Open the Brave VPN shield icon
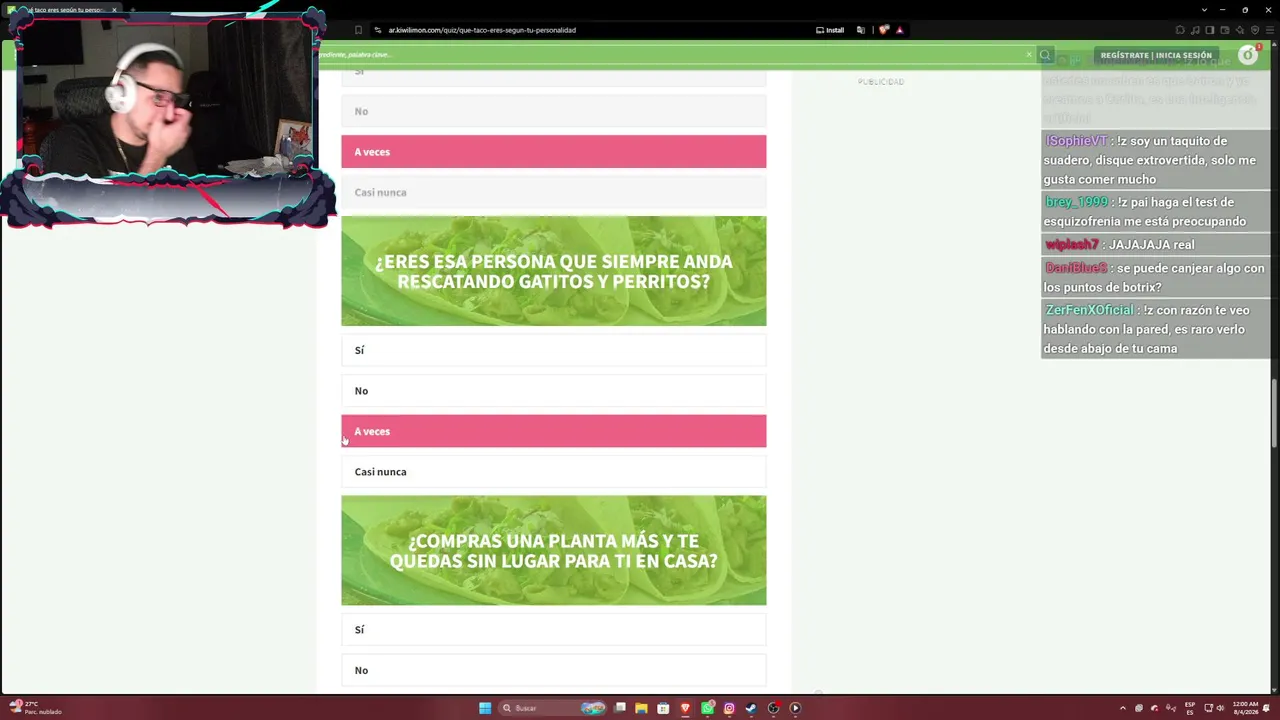 (1255, 30)
